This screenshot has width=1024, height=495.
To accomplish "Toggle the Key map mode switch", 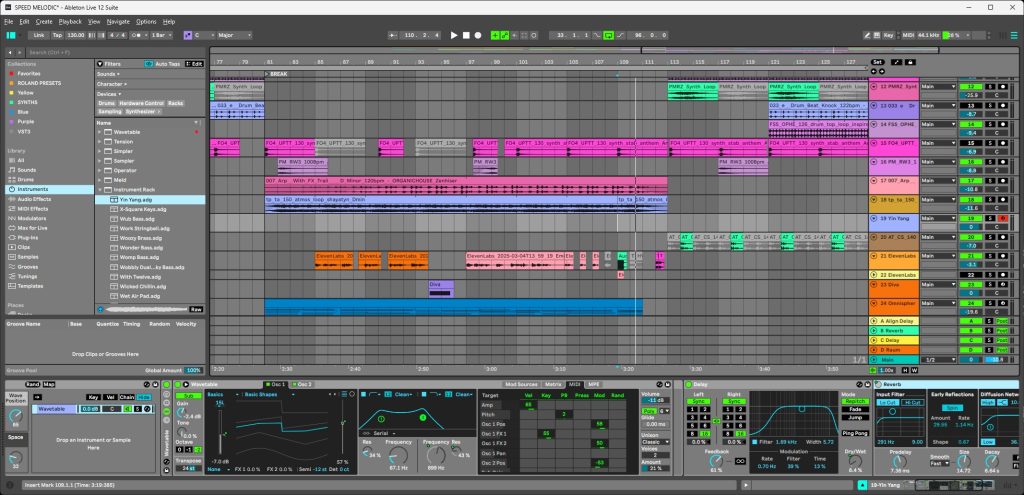I will point(888,35).
